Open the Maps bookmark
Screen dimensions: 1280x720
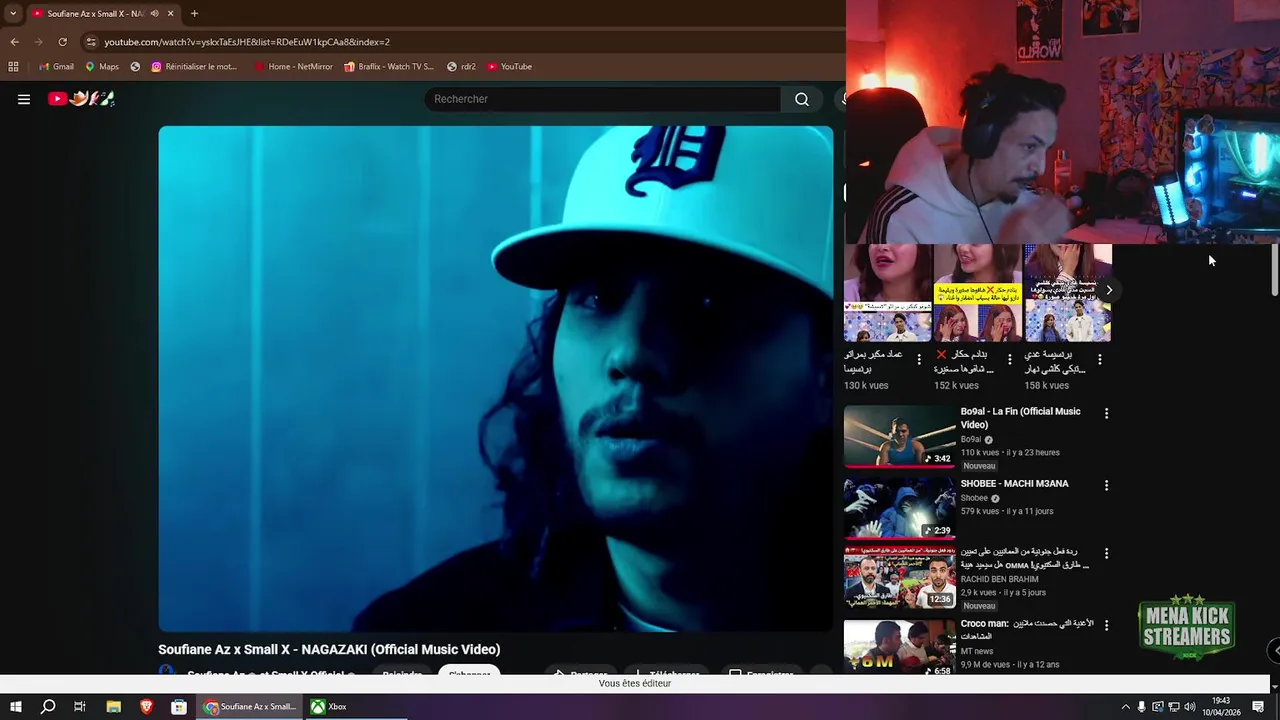tap(102, 67)
